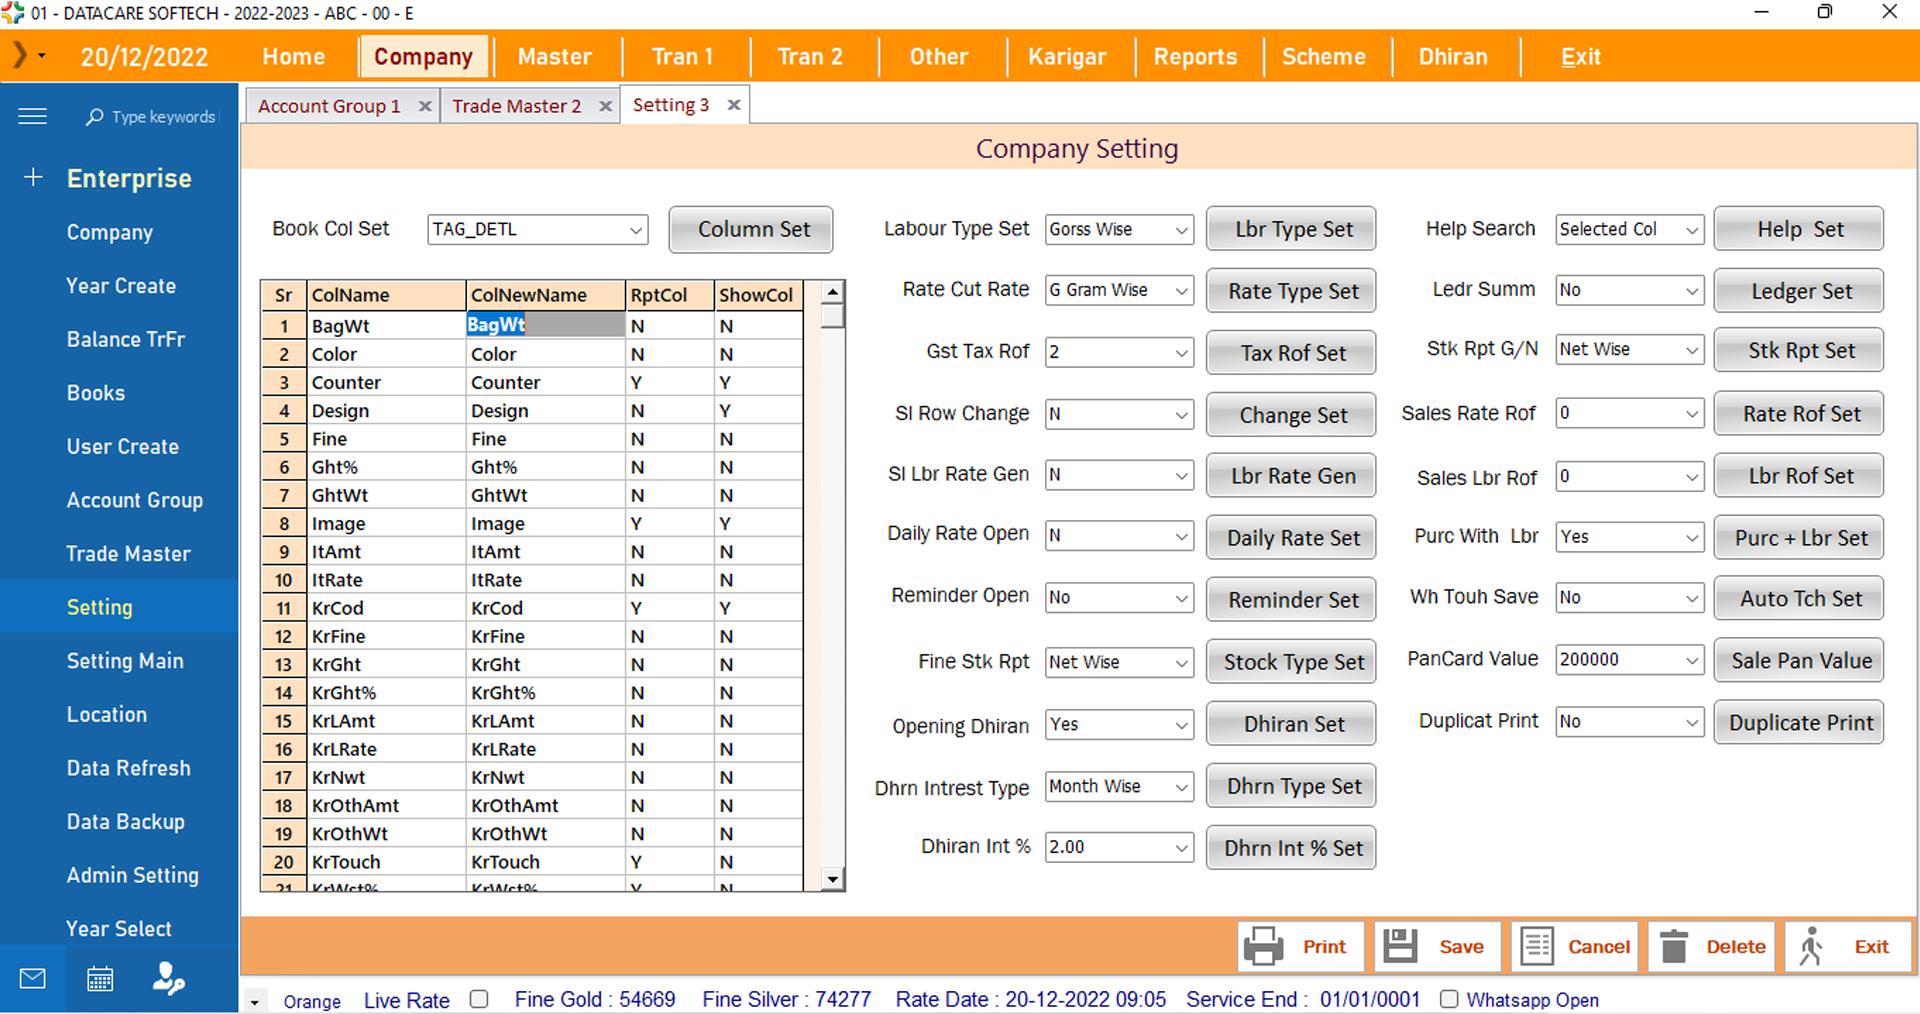Click the mail envelope icon at bottom left

tap(33, 979)
